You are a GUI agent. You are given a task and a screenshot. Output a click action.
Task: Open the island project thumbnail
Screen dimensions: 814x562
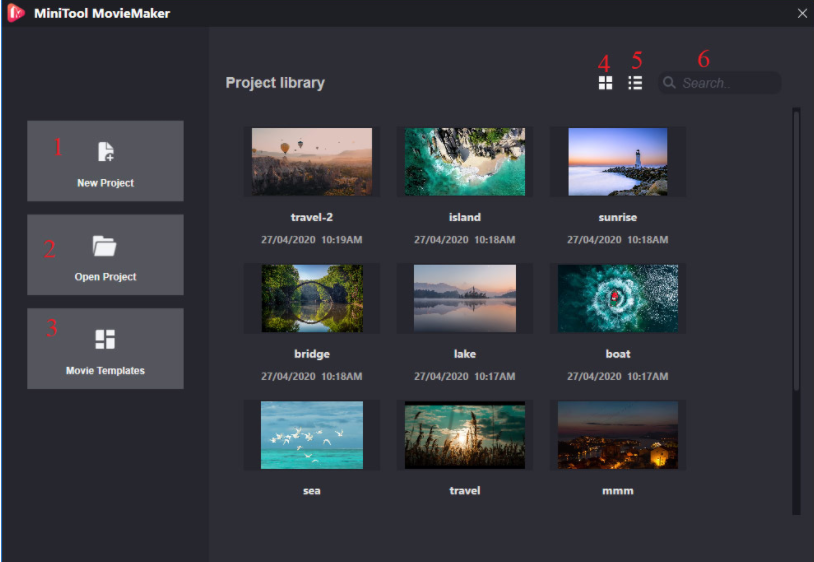click(465, 162)
